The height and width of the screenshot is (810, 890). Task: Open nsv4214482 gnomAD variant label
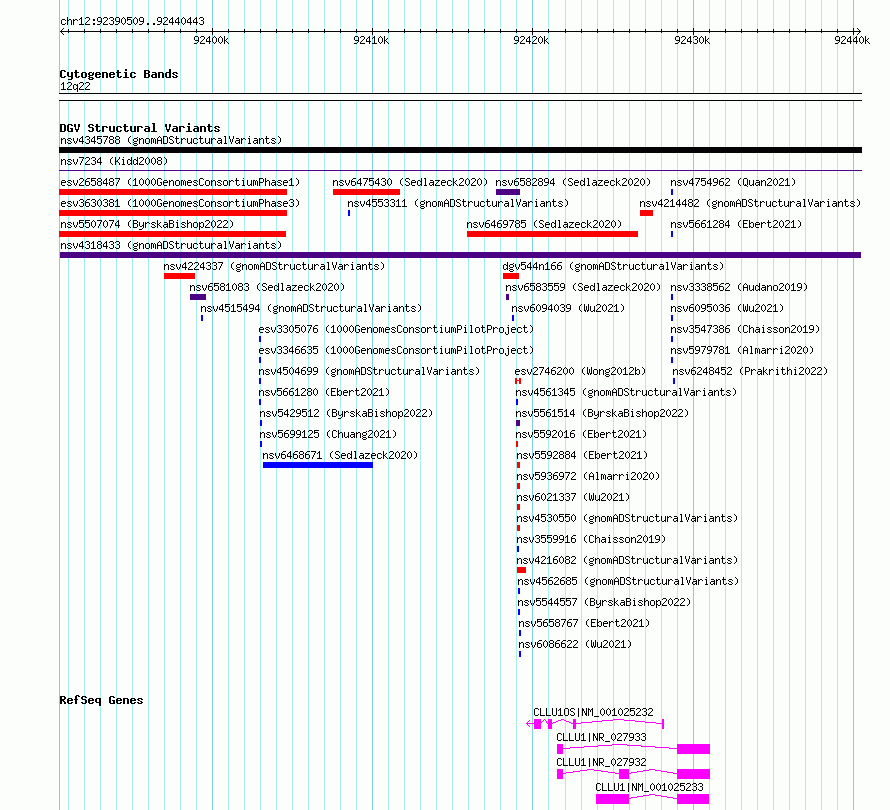coord(750,203)
